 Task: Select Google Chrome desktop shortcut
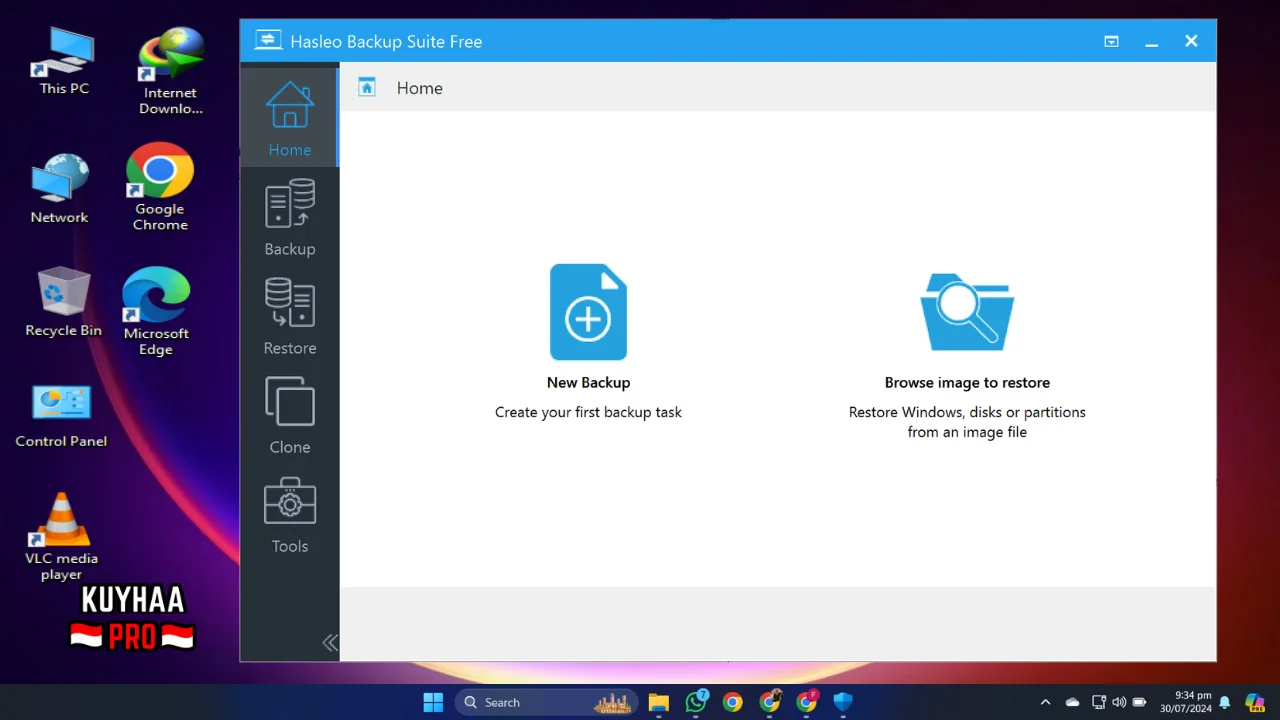[x=160, y=187]
